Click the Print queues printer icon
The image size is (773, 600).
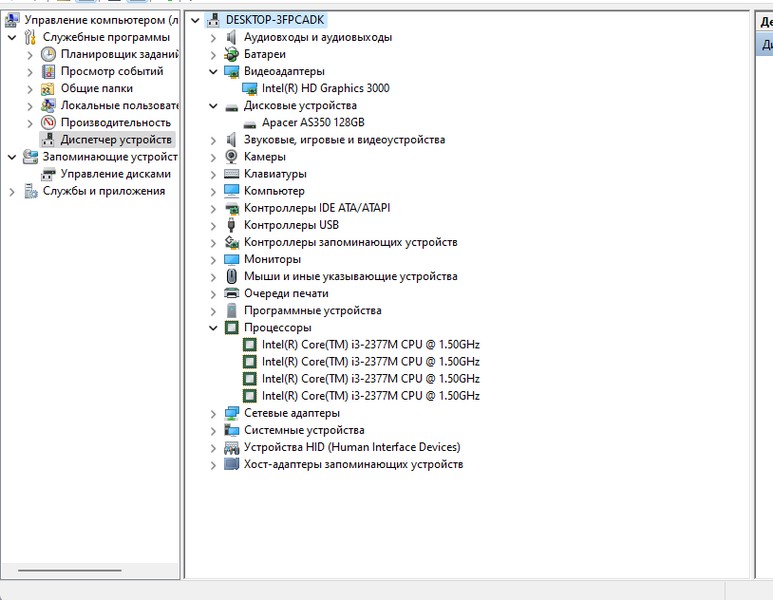(x=232, y=293)
